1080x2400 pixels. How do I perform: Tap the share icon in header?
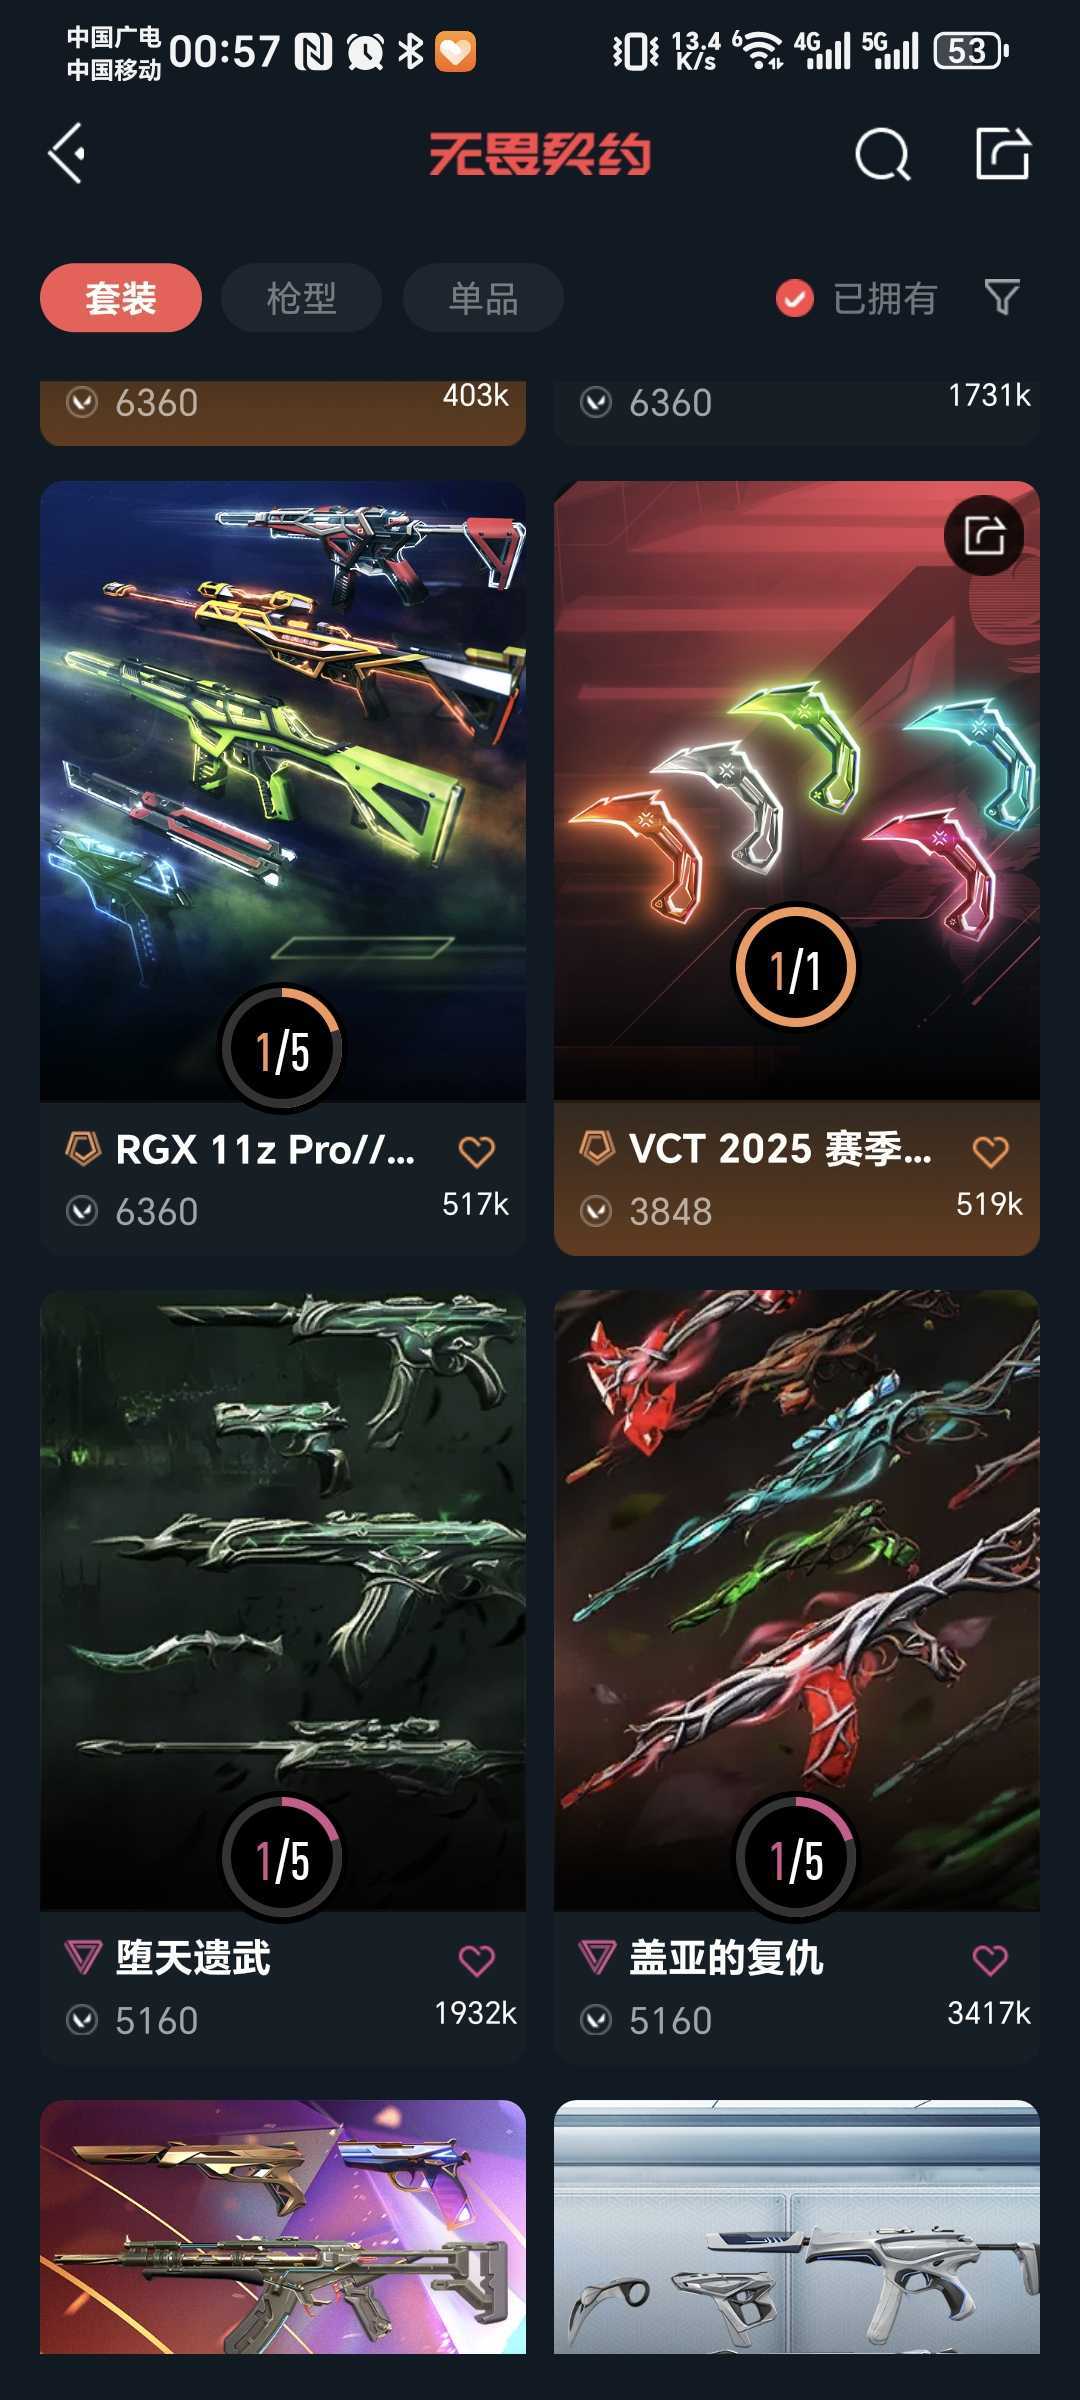point(1003,153)
